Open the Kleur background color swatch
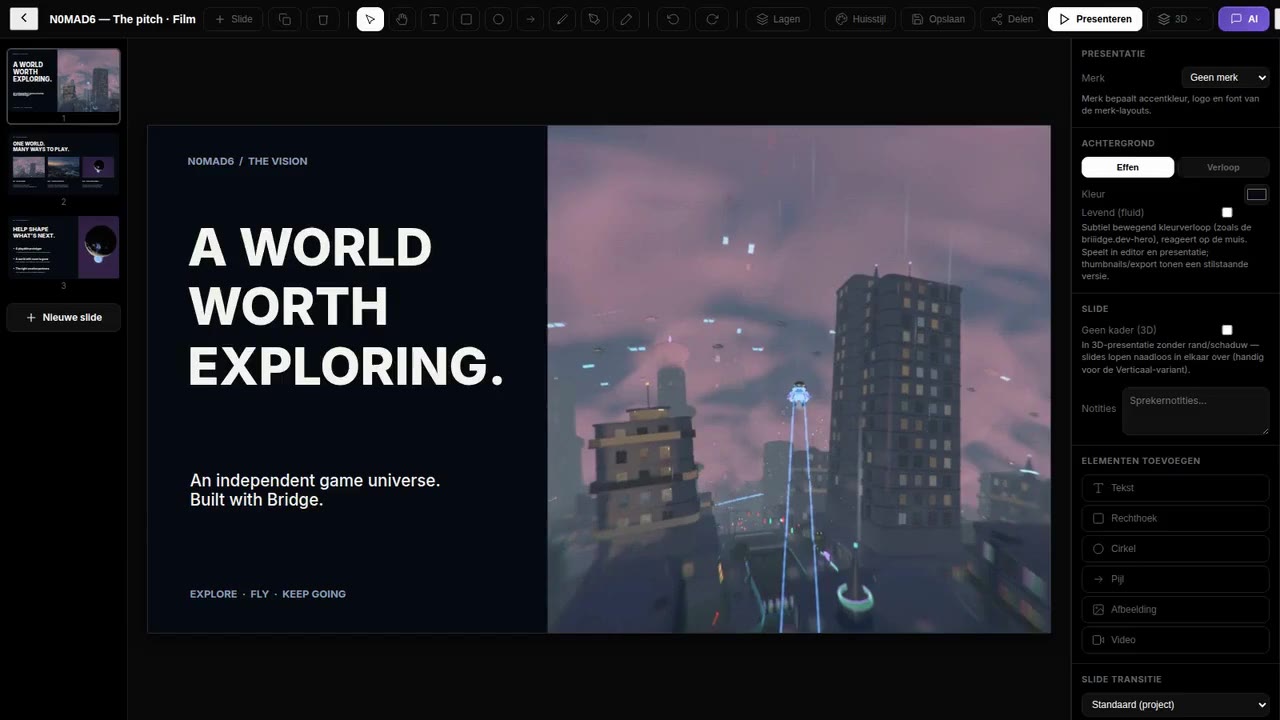 pyautogui.click(x=1256, y=194)
